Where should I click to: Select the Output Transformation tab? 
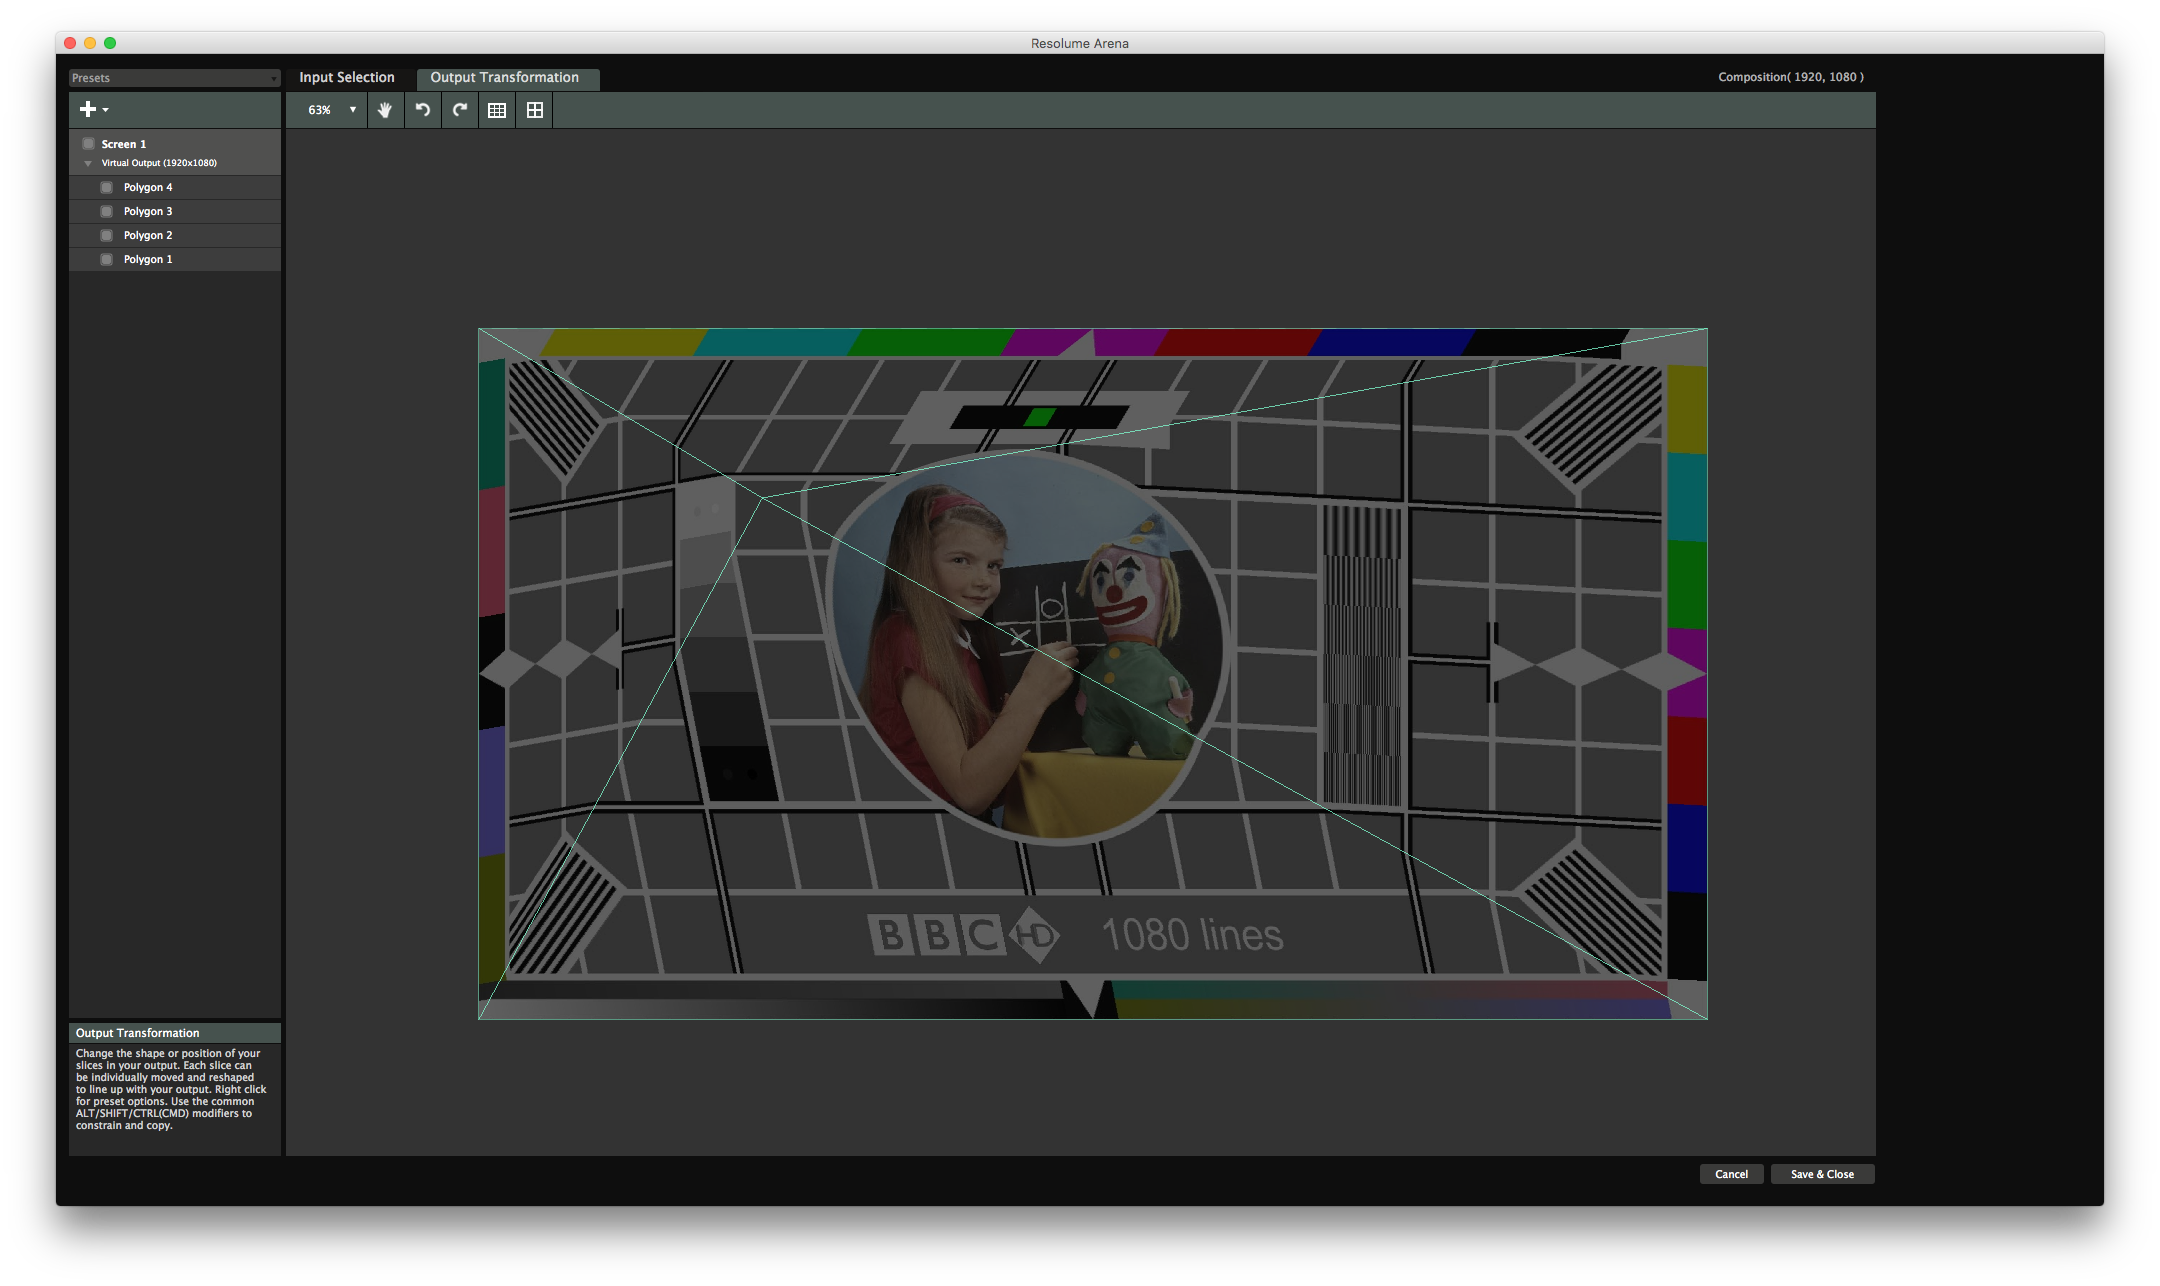point(505,77)
